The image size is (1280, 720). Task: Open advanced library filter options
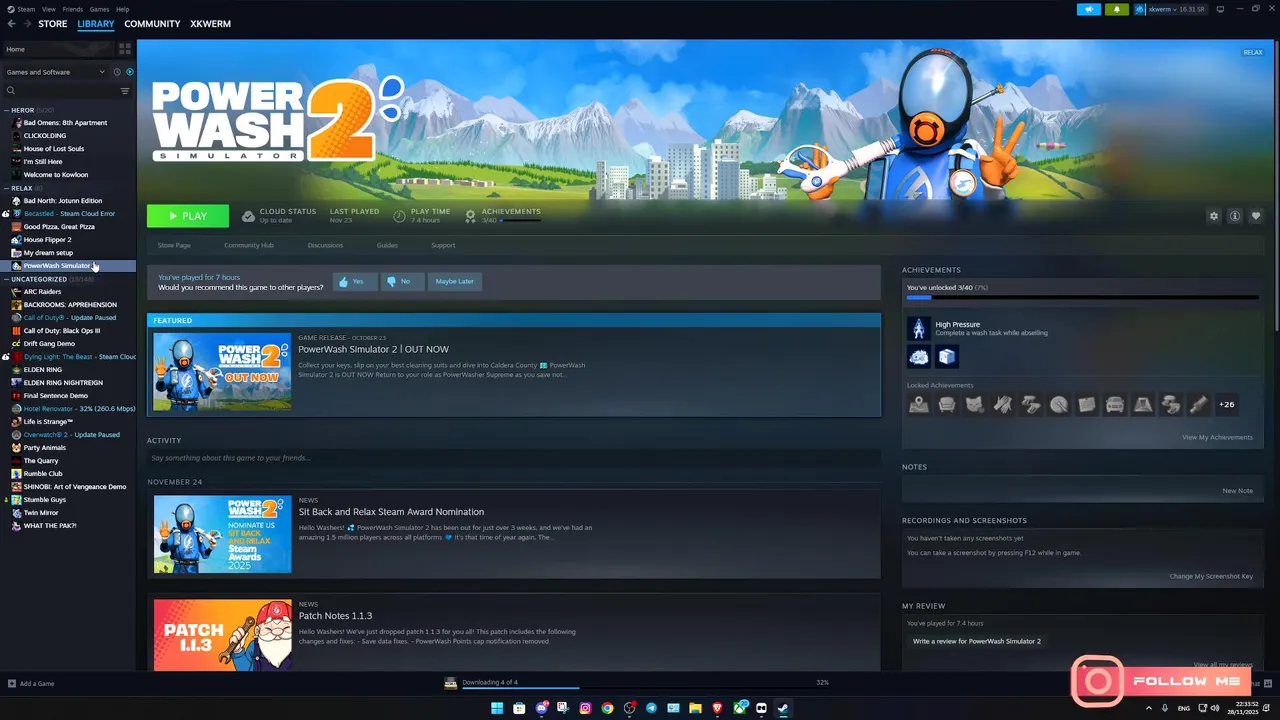point(125,91)
